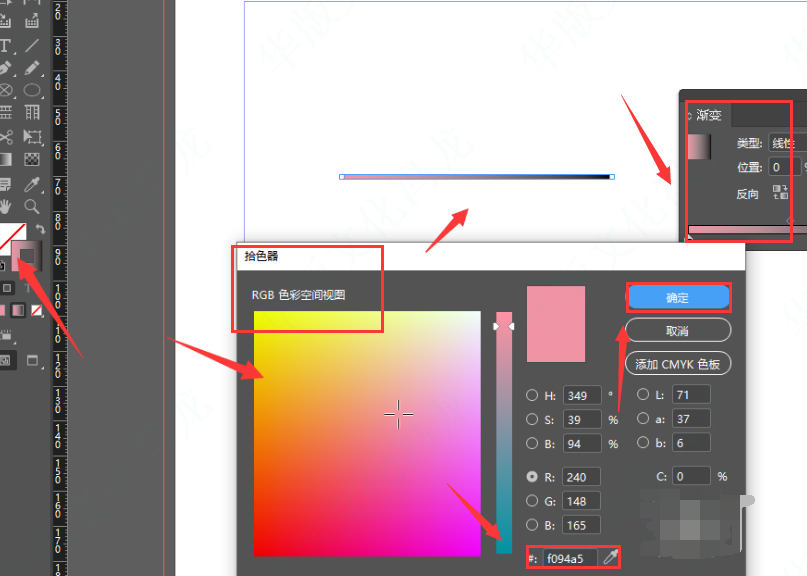
Task: Select the S saturation radio button
Action: pos(532,420)
